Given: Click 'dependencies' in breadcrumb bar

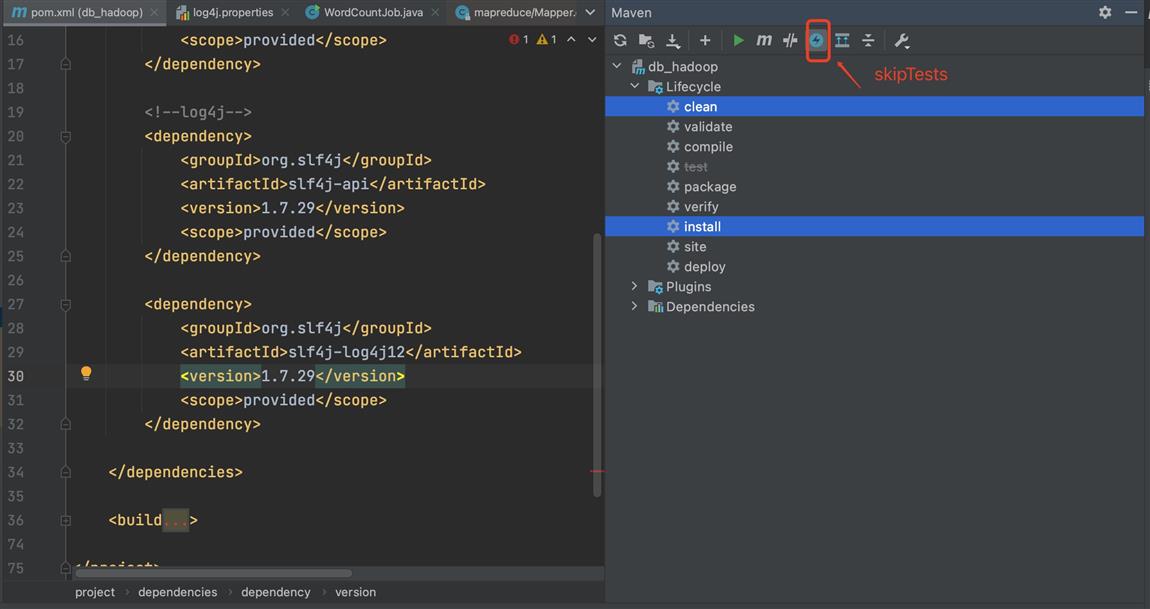Looking at the screenshot, I should [177, 592].
